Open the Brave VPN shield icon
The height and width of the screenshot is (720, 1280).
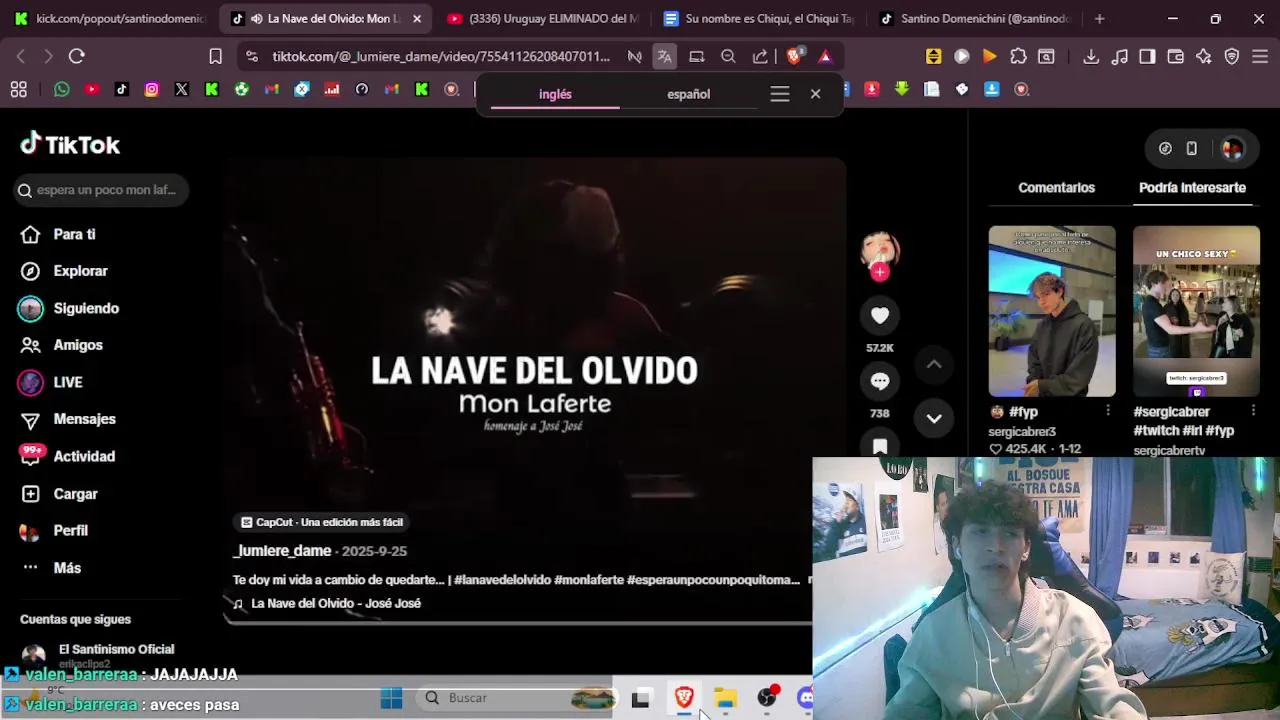1232,56
